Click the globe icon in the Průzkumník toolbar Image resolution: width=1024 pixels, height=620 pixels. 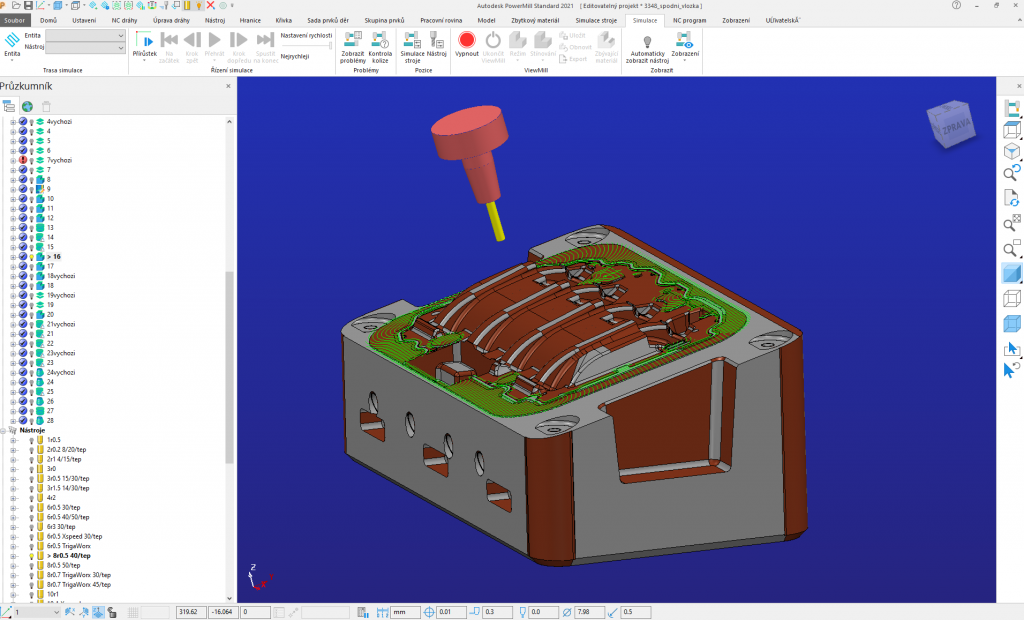coord(27,106)
